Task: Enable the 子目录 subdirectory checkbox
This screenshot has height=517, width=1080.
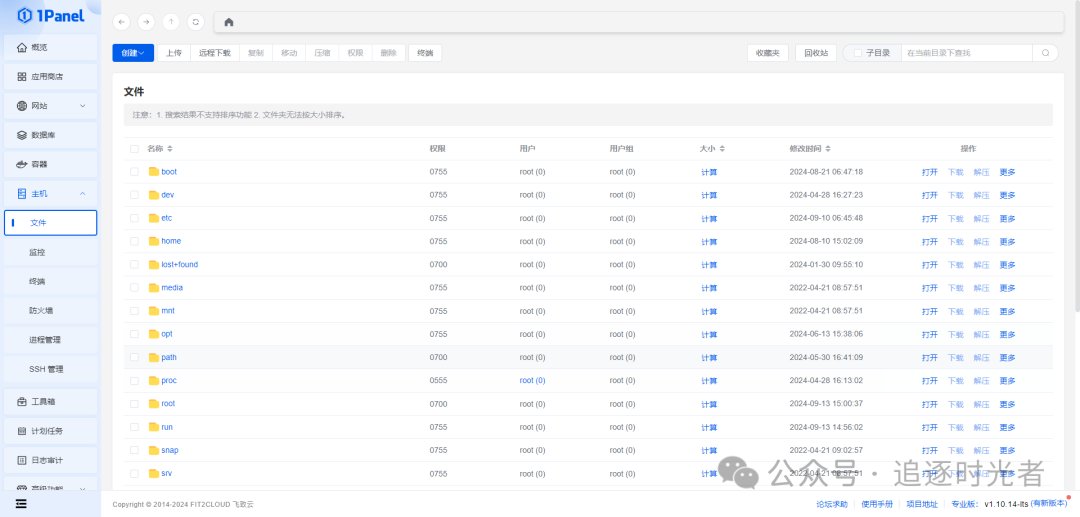Action: point(857,53)
